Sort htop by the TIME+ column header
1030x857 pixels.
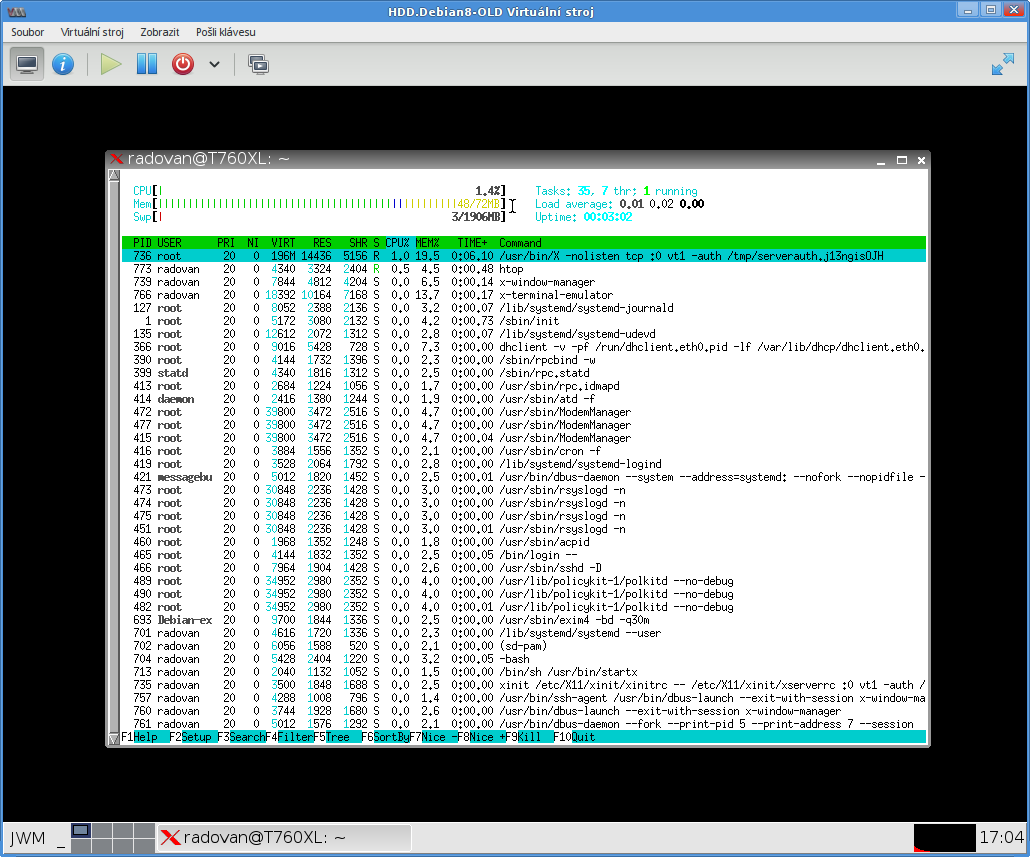click(x=472, y=243)
